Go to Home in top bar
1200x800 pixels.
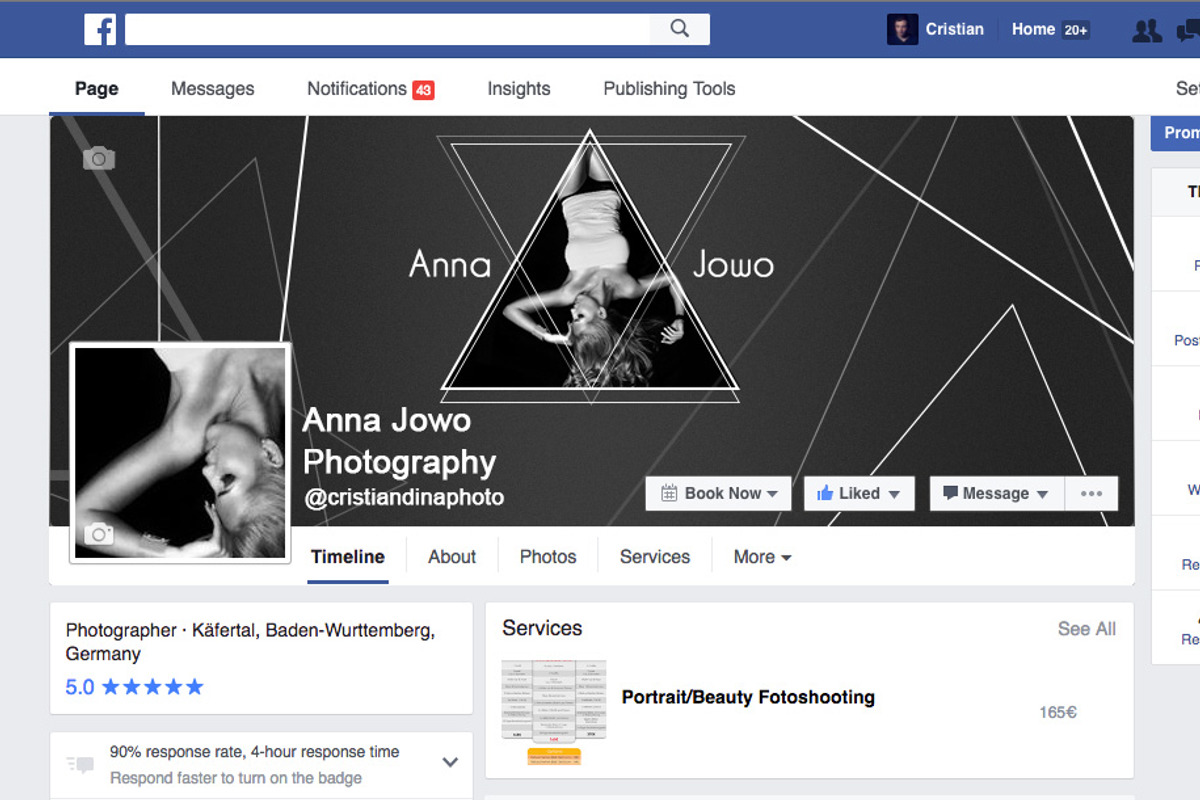coord(1033,29)
